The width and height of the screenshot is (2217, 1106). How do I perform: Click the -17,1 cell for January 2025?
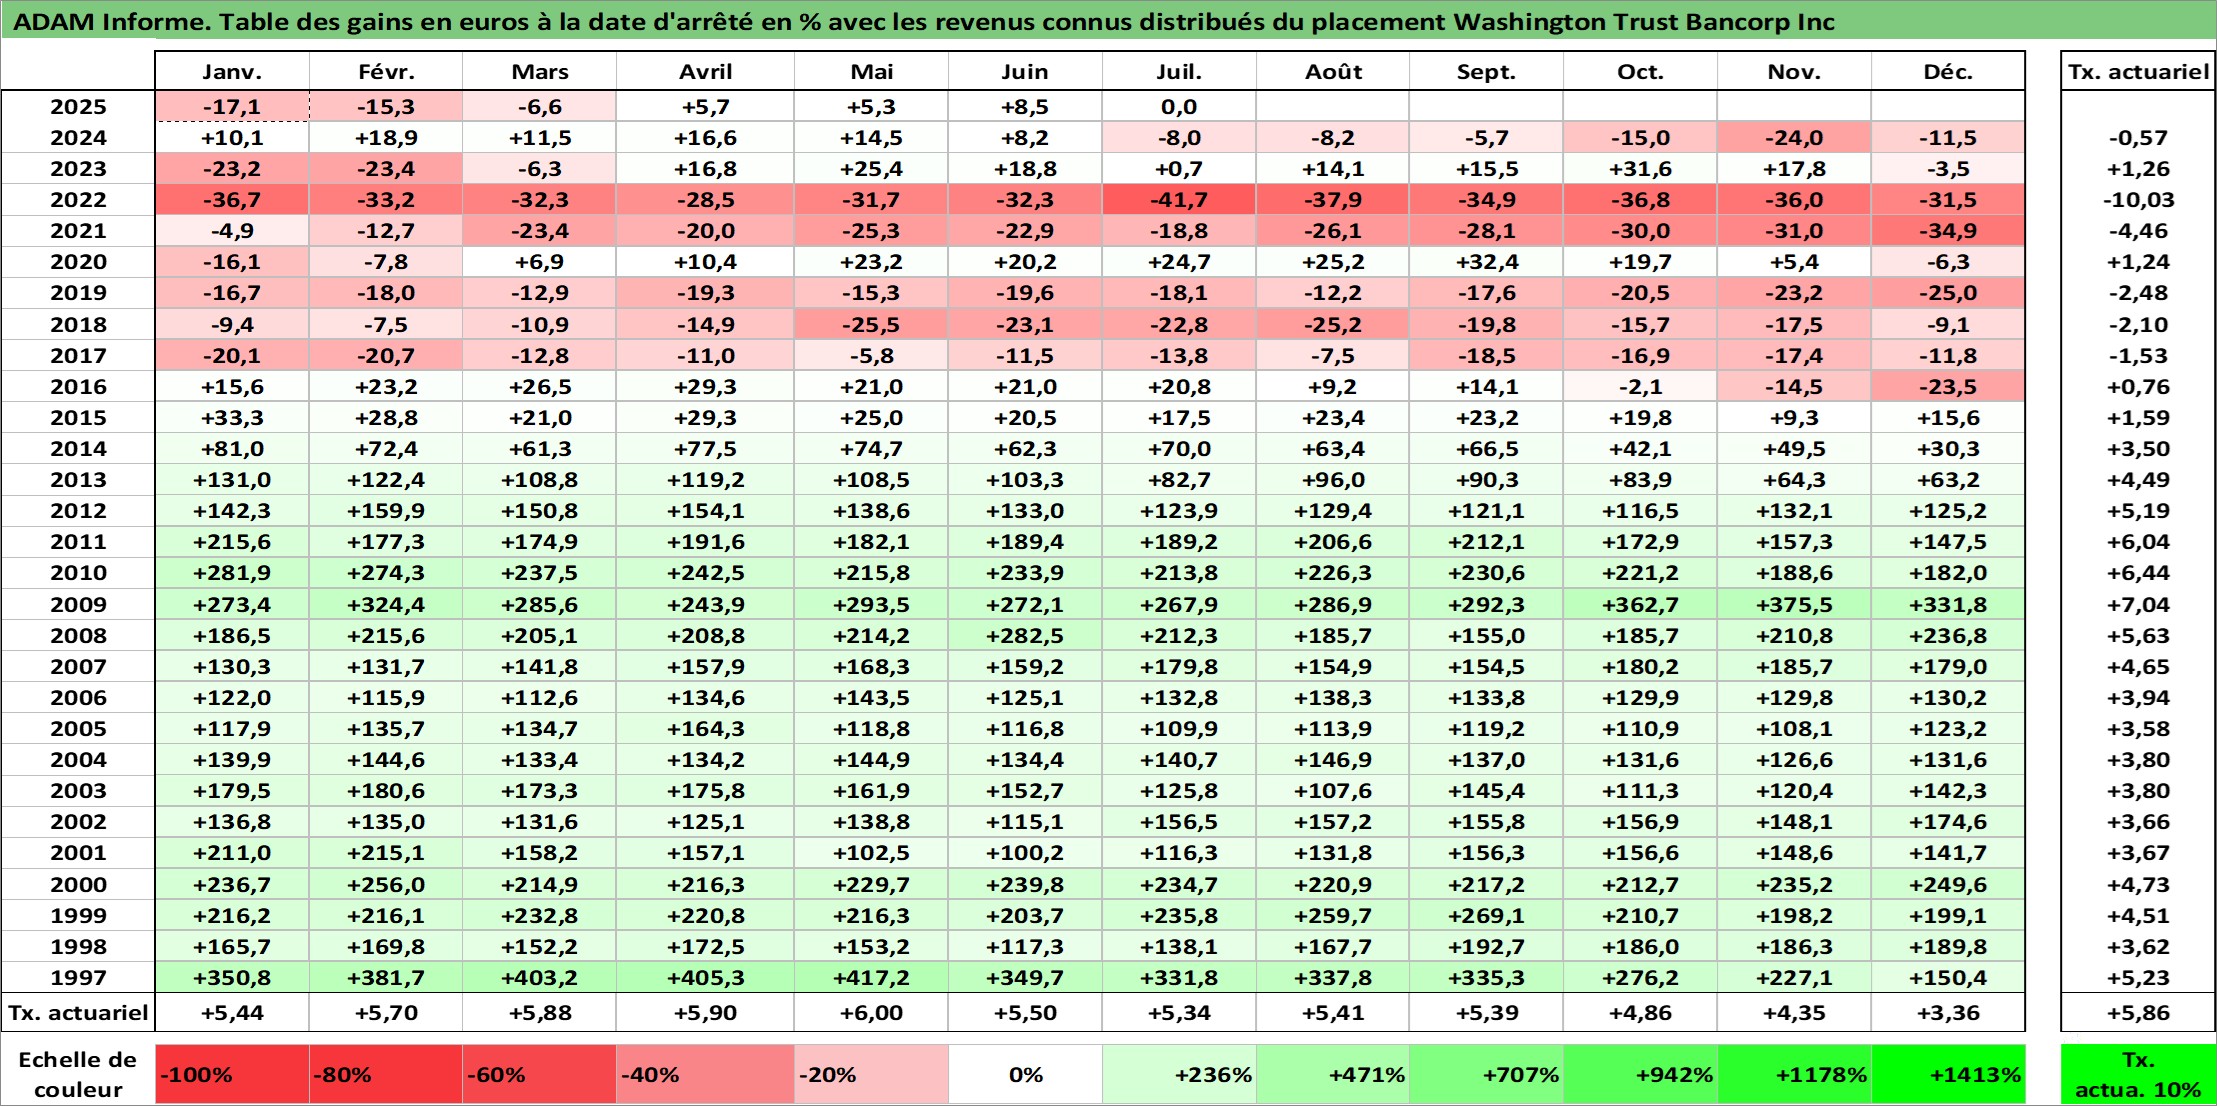(232, 107)
